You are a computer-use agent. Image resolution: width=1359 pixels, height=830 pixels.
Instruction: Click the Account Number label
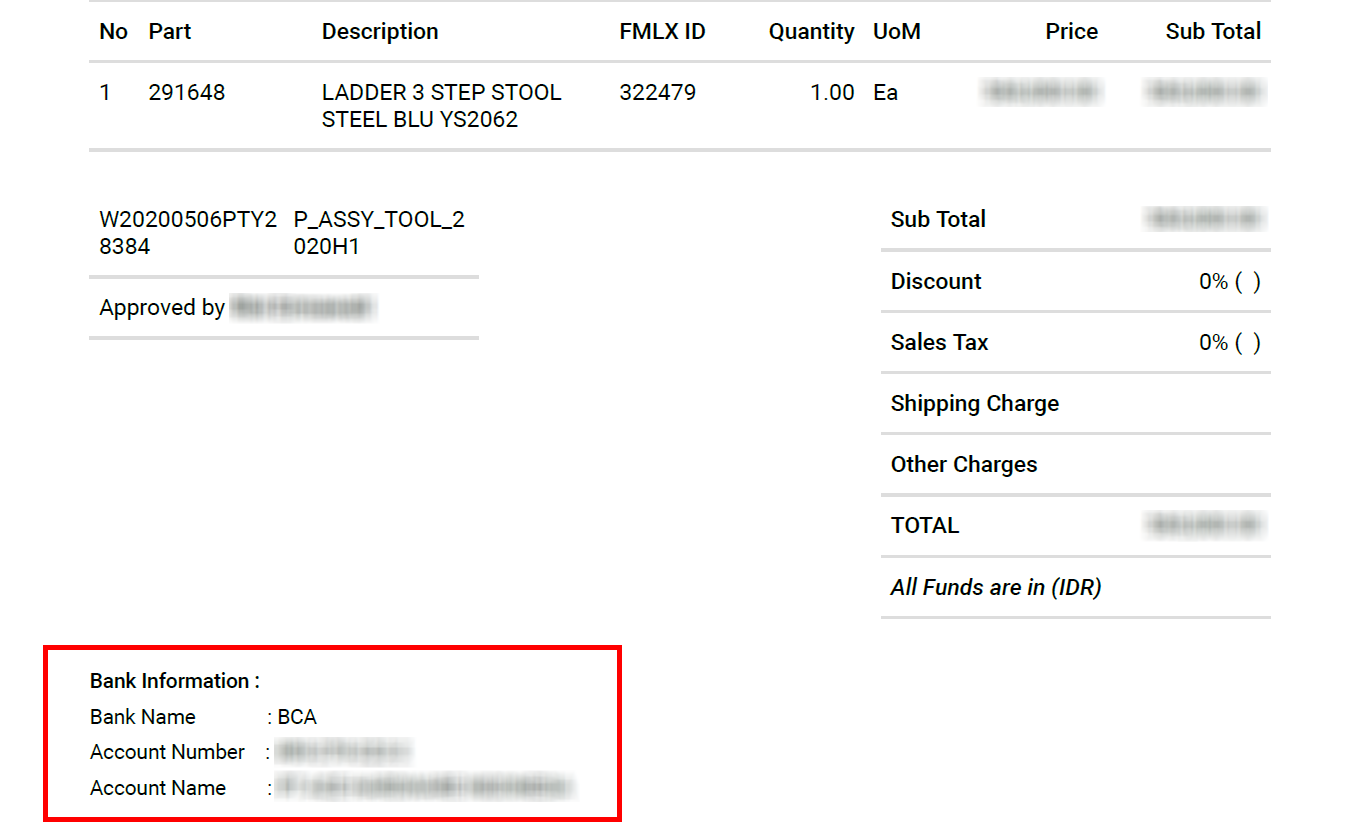click(167, 752)
